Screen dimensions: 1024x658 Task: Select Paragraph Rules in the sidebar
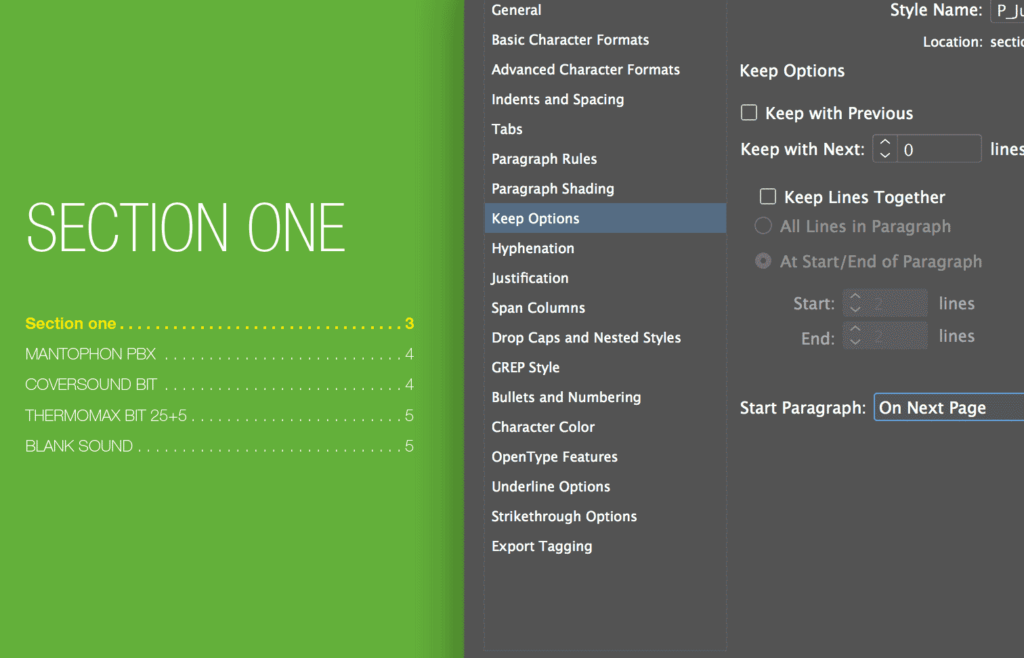click(544, 158)
